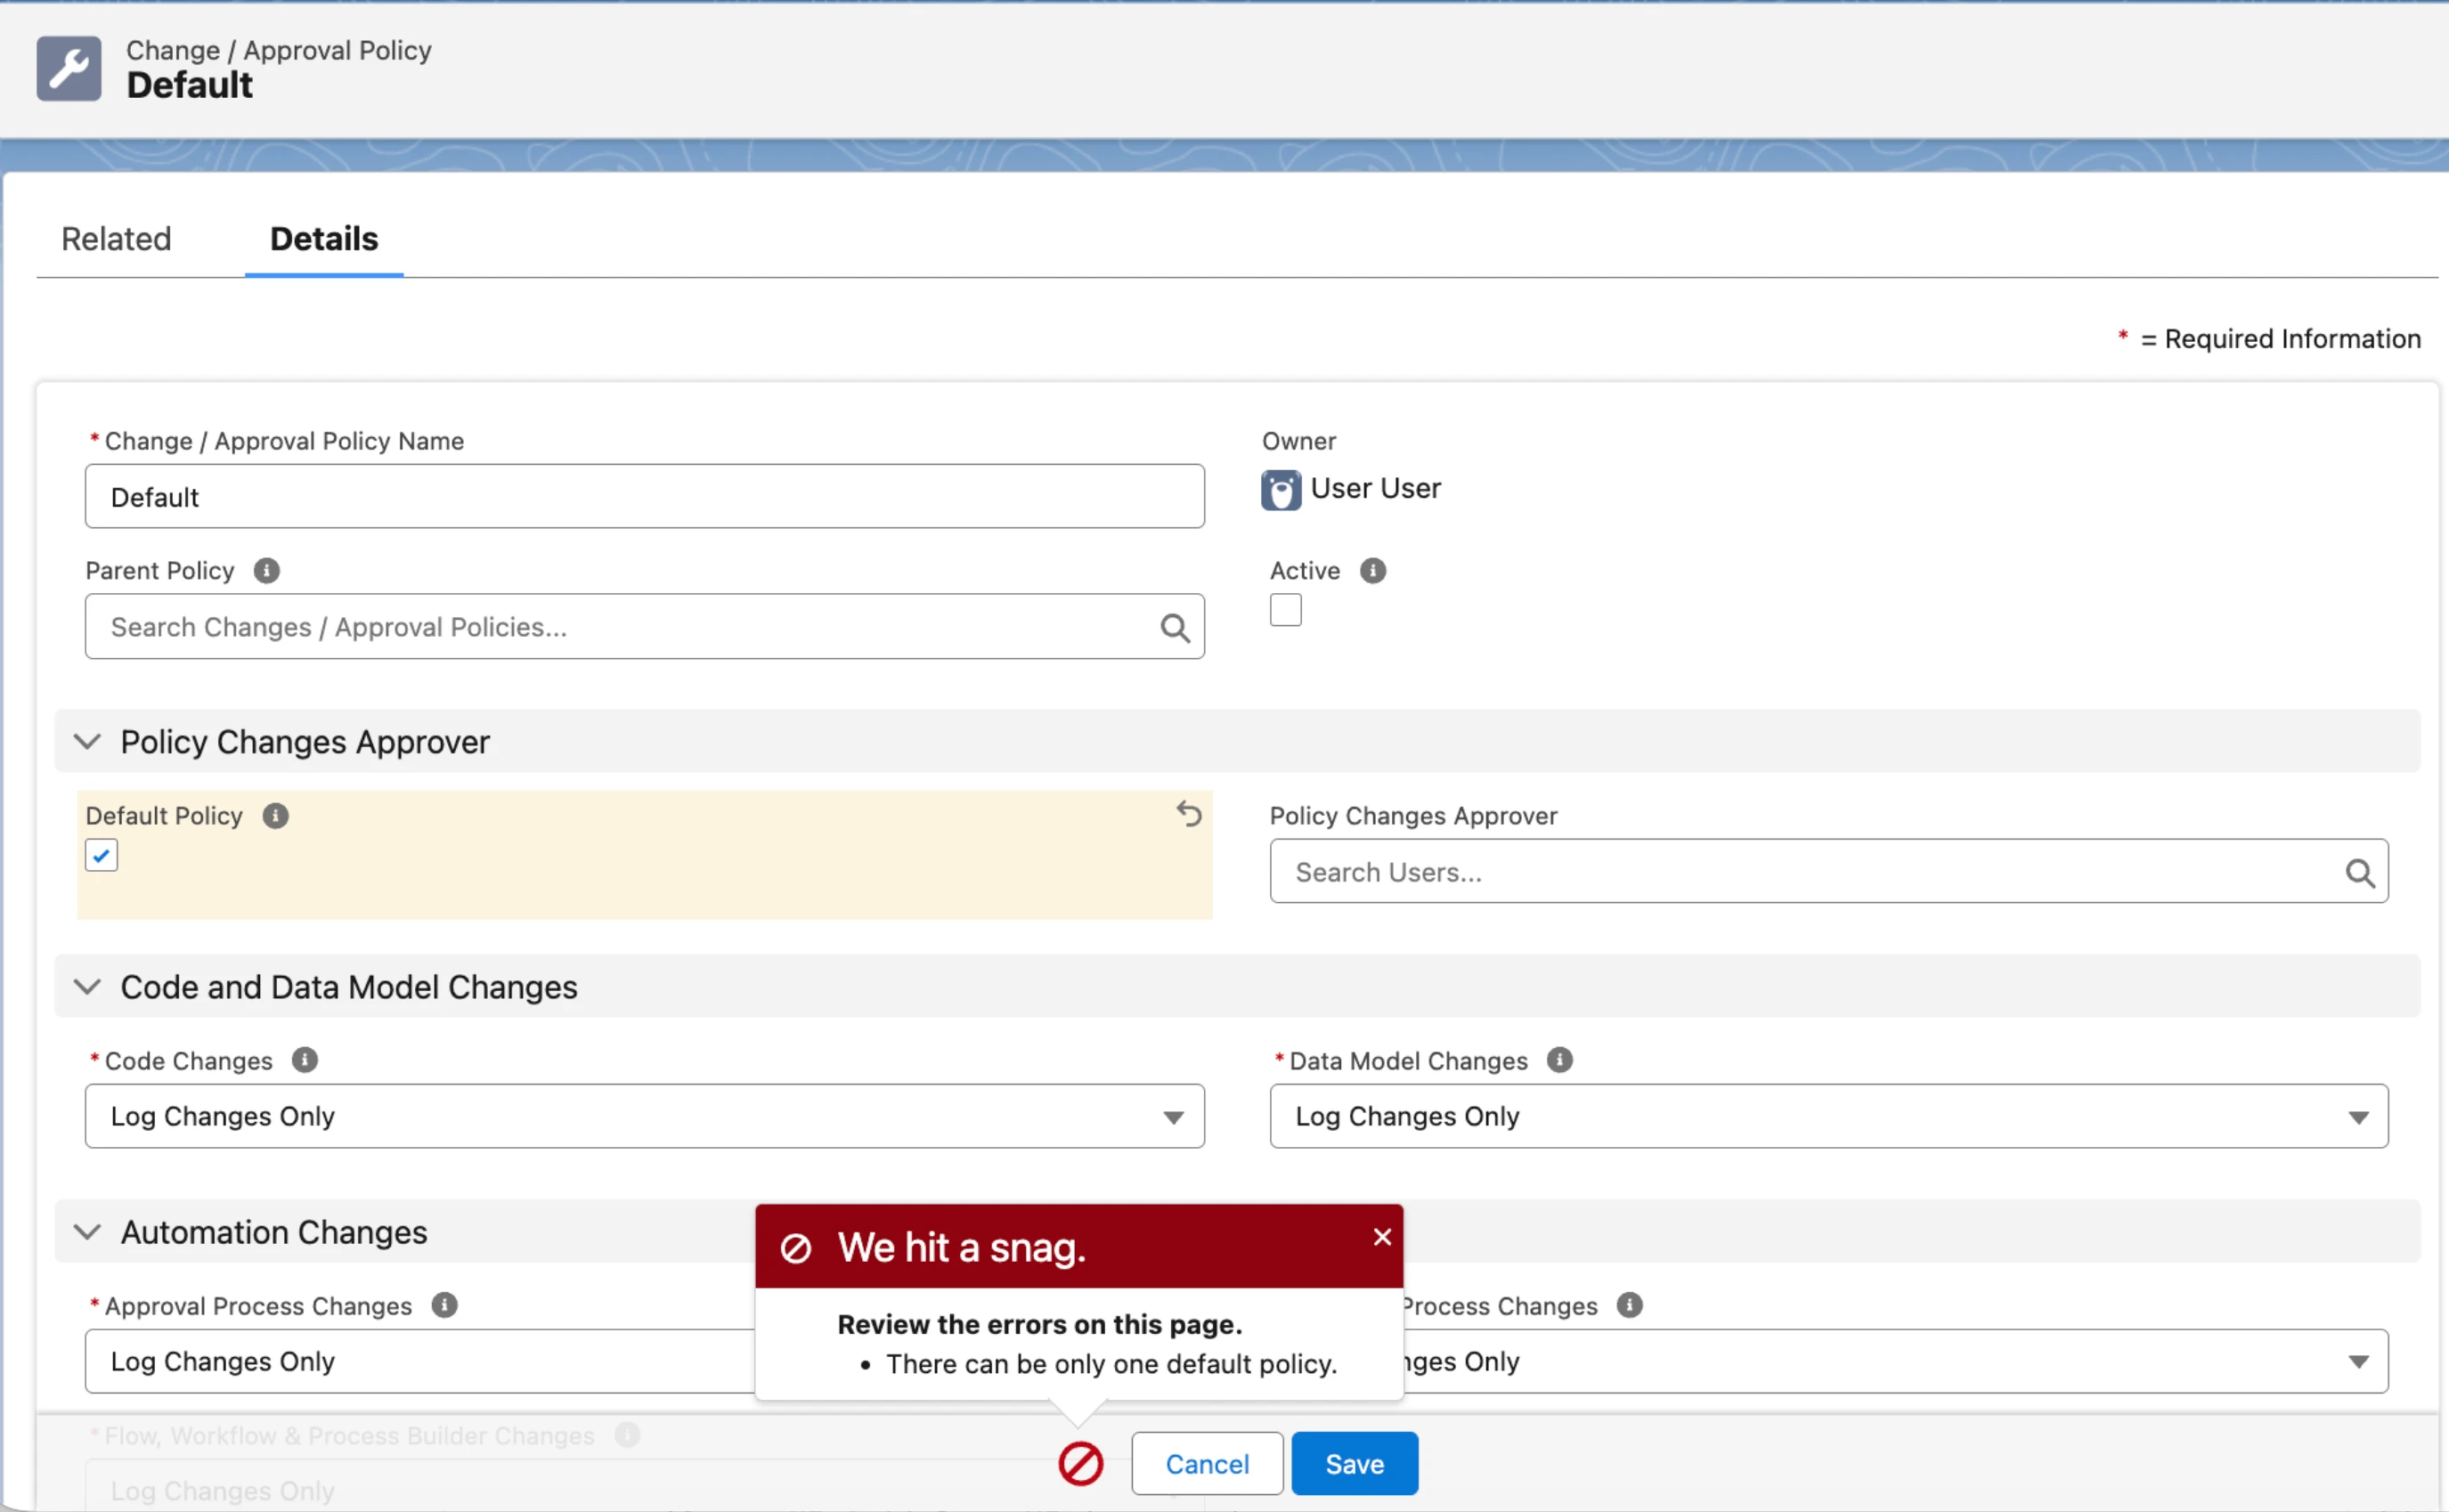The width and height of the screenshot is (2449, 1512).
Task: Click the wrench Change / Approval Policy icon
Action: [x=69, y=69]
